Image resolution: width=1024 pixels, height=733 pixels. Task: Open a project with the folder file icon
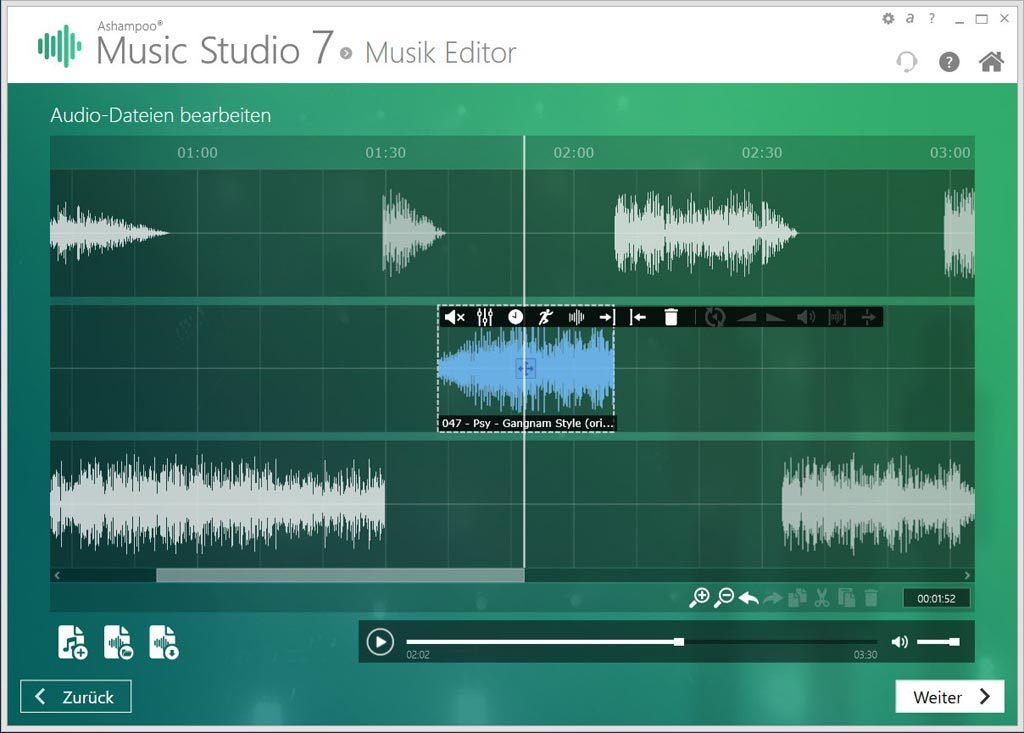coord(118,642)
